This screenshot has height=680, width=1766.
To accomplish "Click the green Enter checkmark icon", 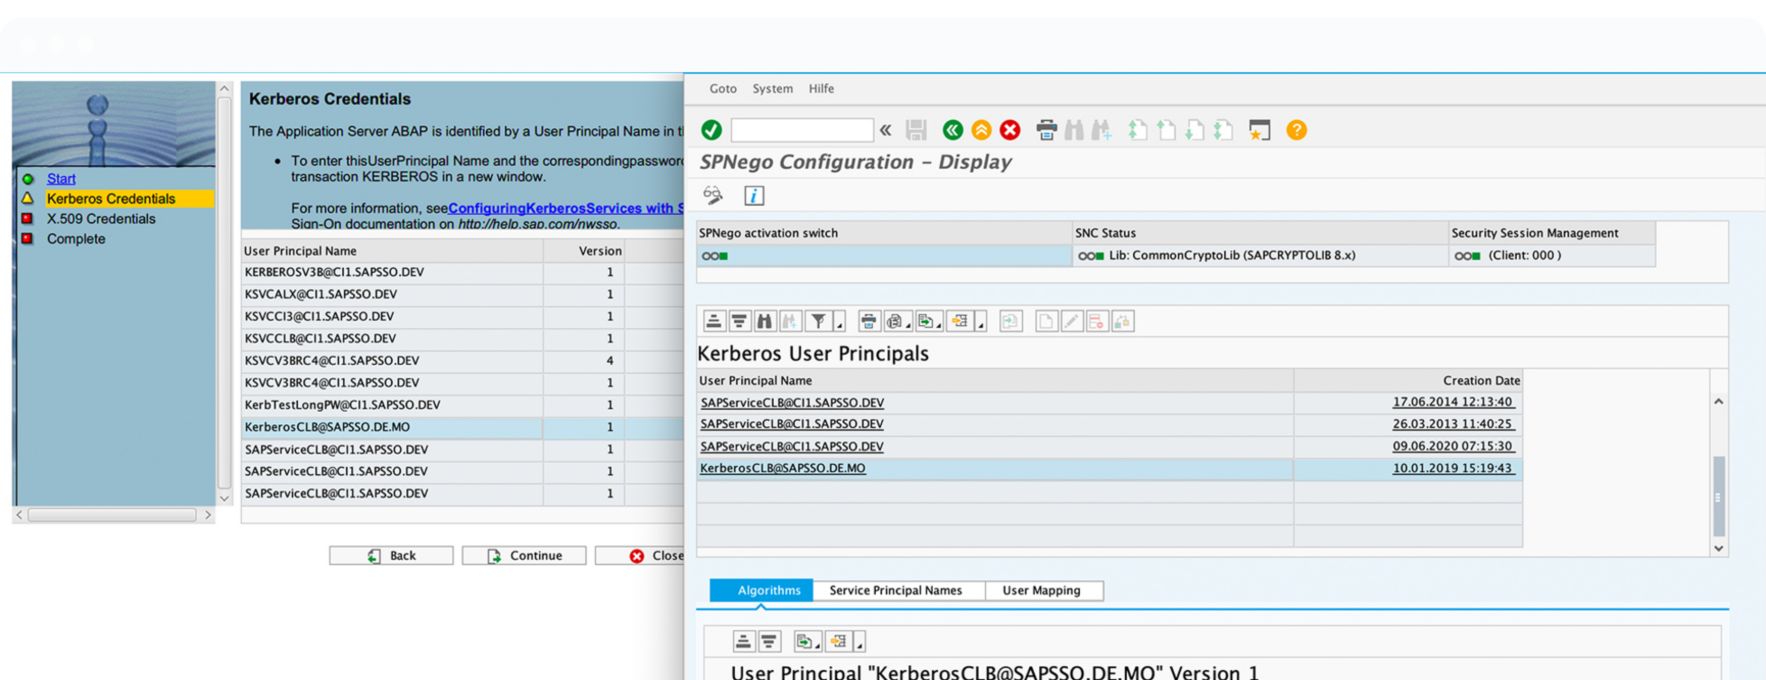I will coord(711,130).
